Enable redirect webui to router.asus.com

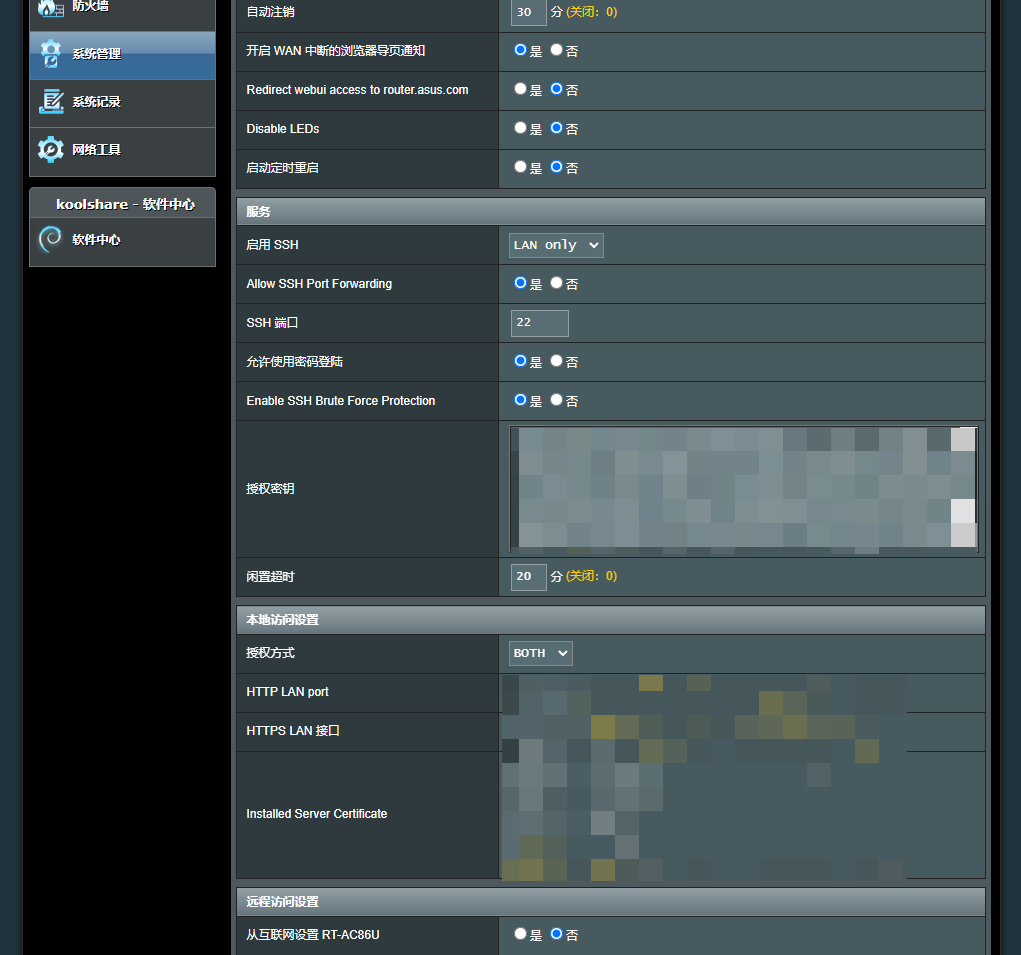point(520,89)
